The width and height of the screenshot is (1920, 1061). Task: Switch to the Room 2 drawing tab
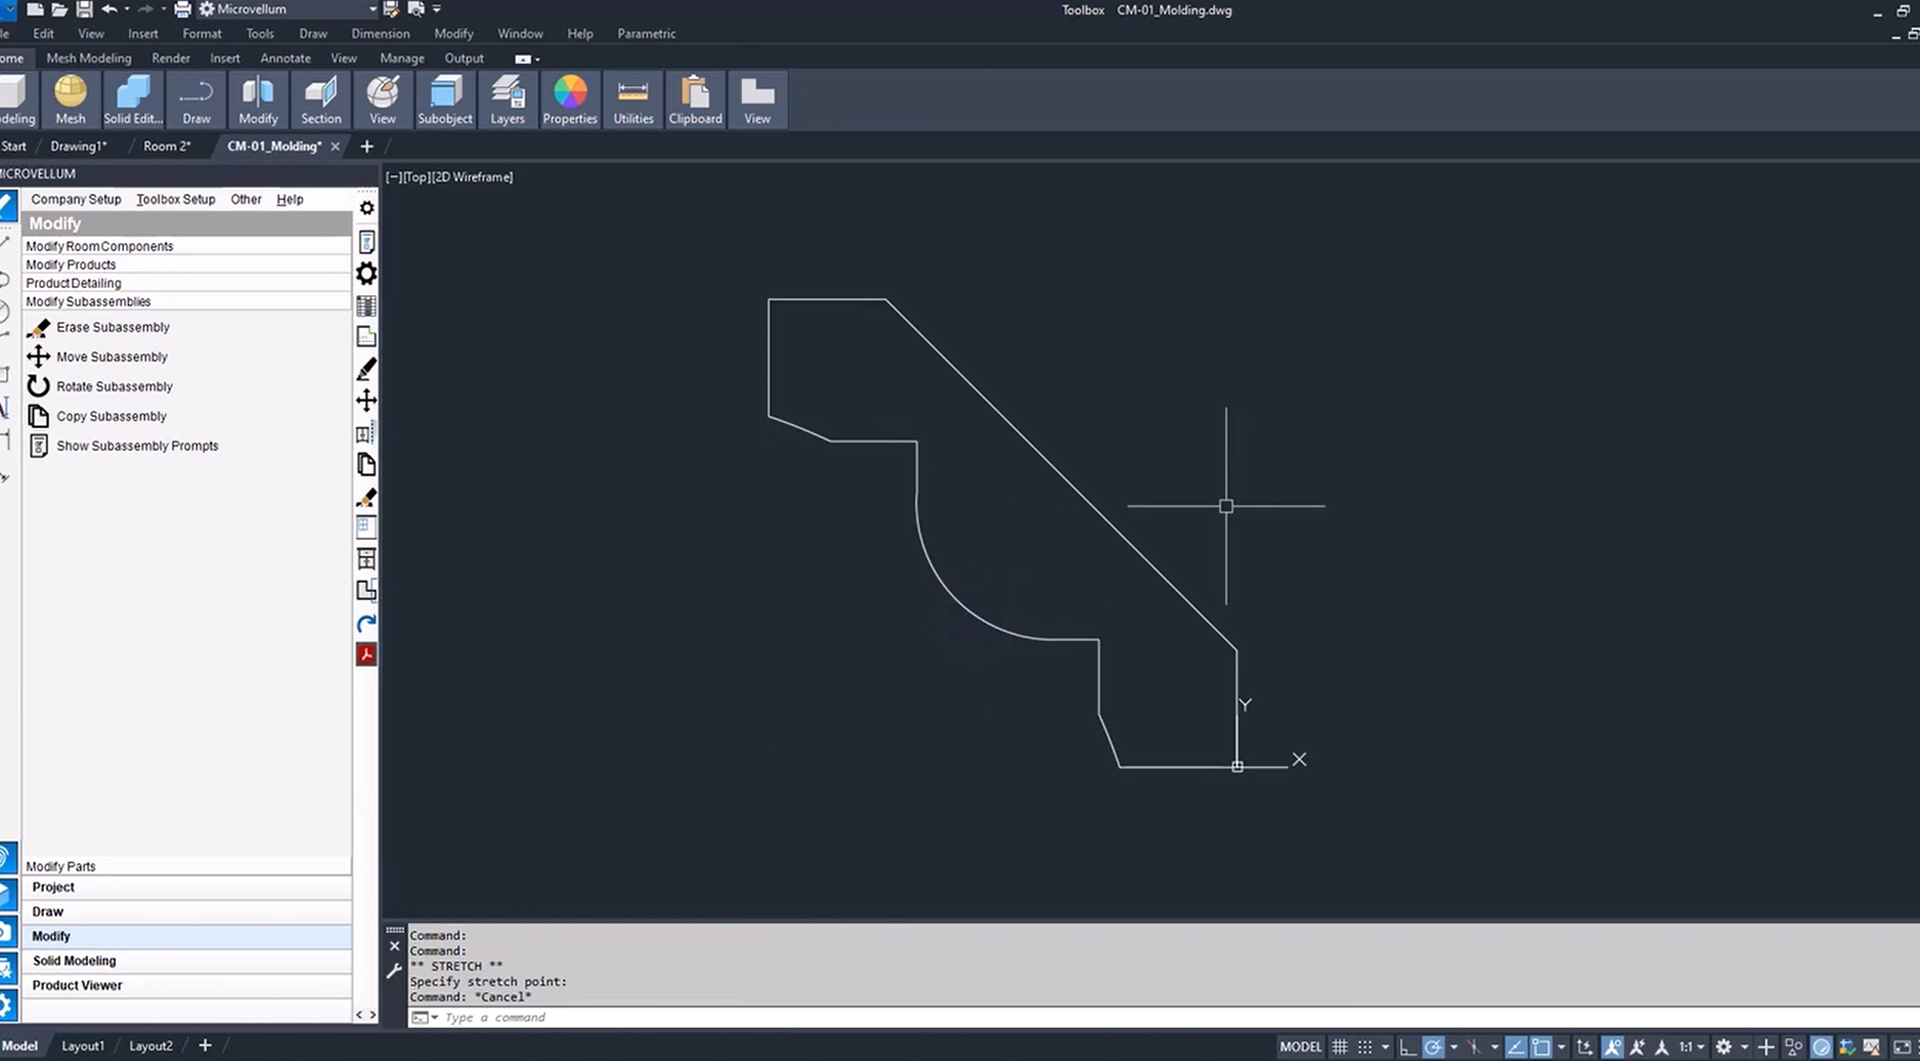(166, 146)
